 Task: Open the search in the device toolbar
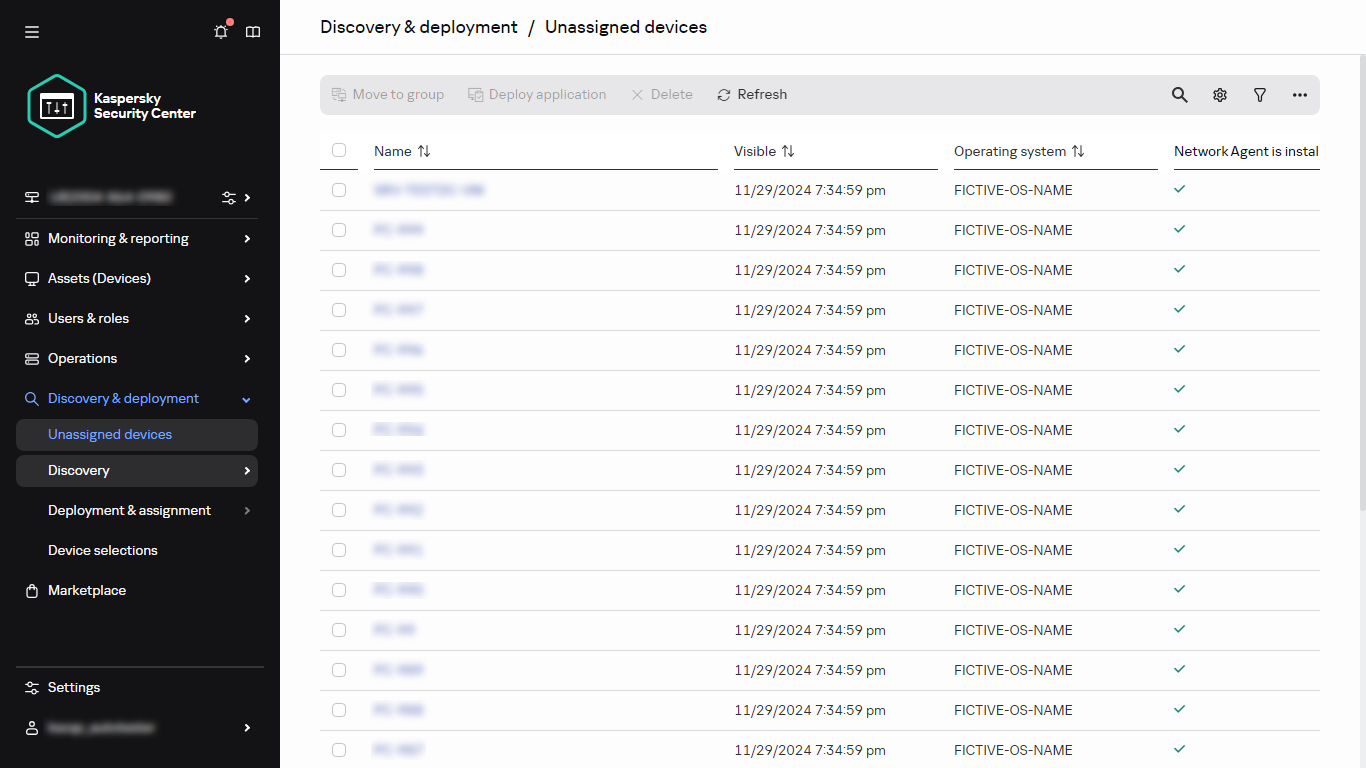coord(1179,94)
